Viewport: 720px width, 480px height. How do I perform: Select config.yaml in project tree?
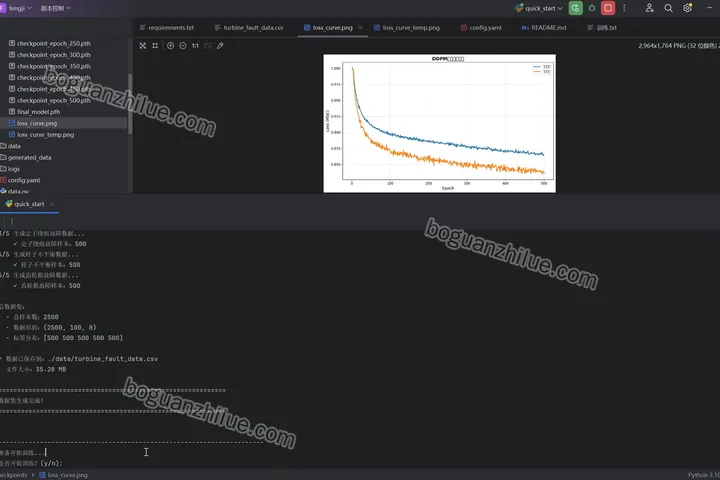click(x=24, y=180)
